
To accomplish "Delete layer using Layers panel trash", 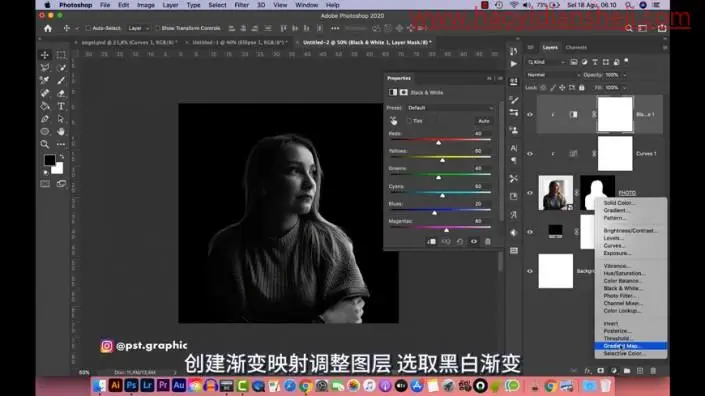I will (653, 371).
